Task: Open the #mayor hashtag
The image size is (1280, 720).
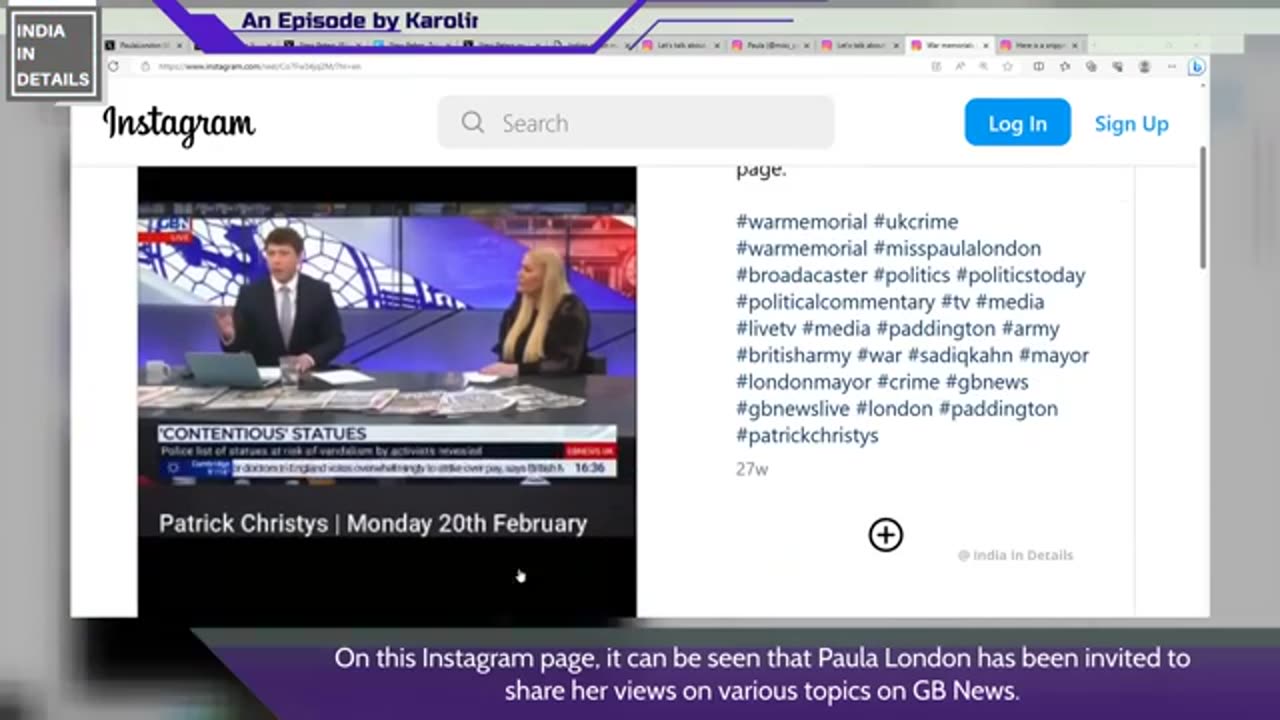Action: [x=1054, y=355]
